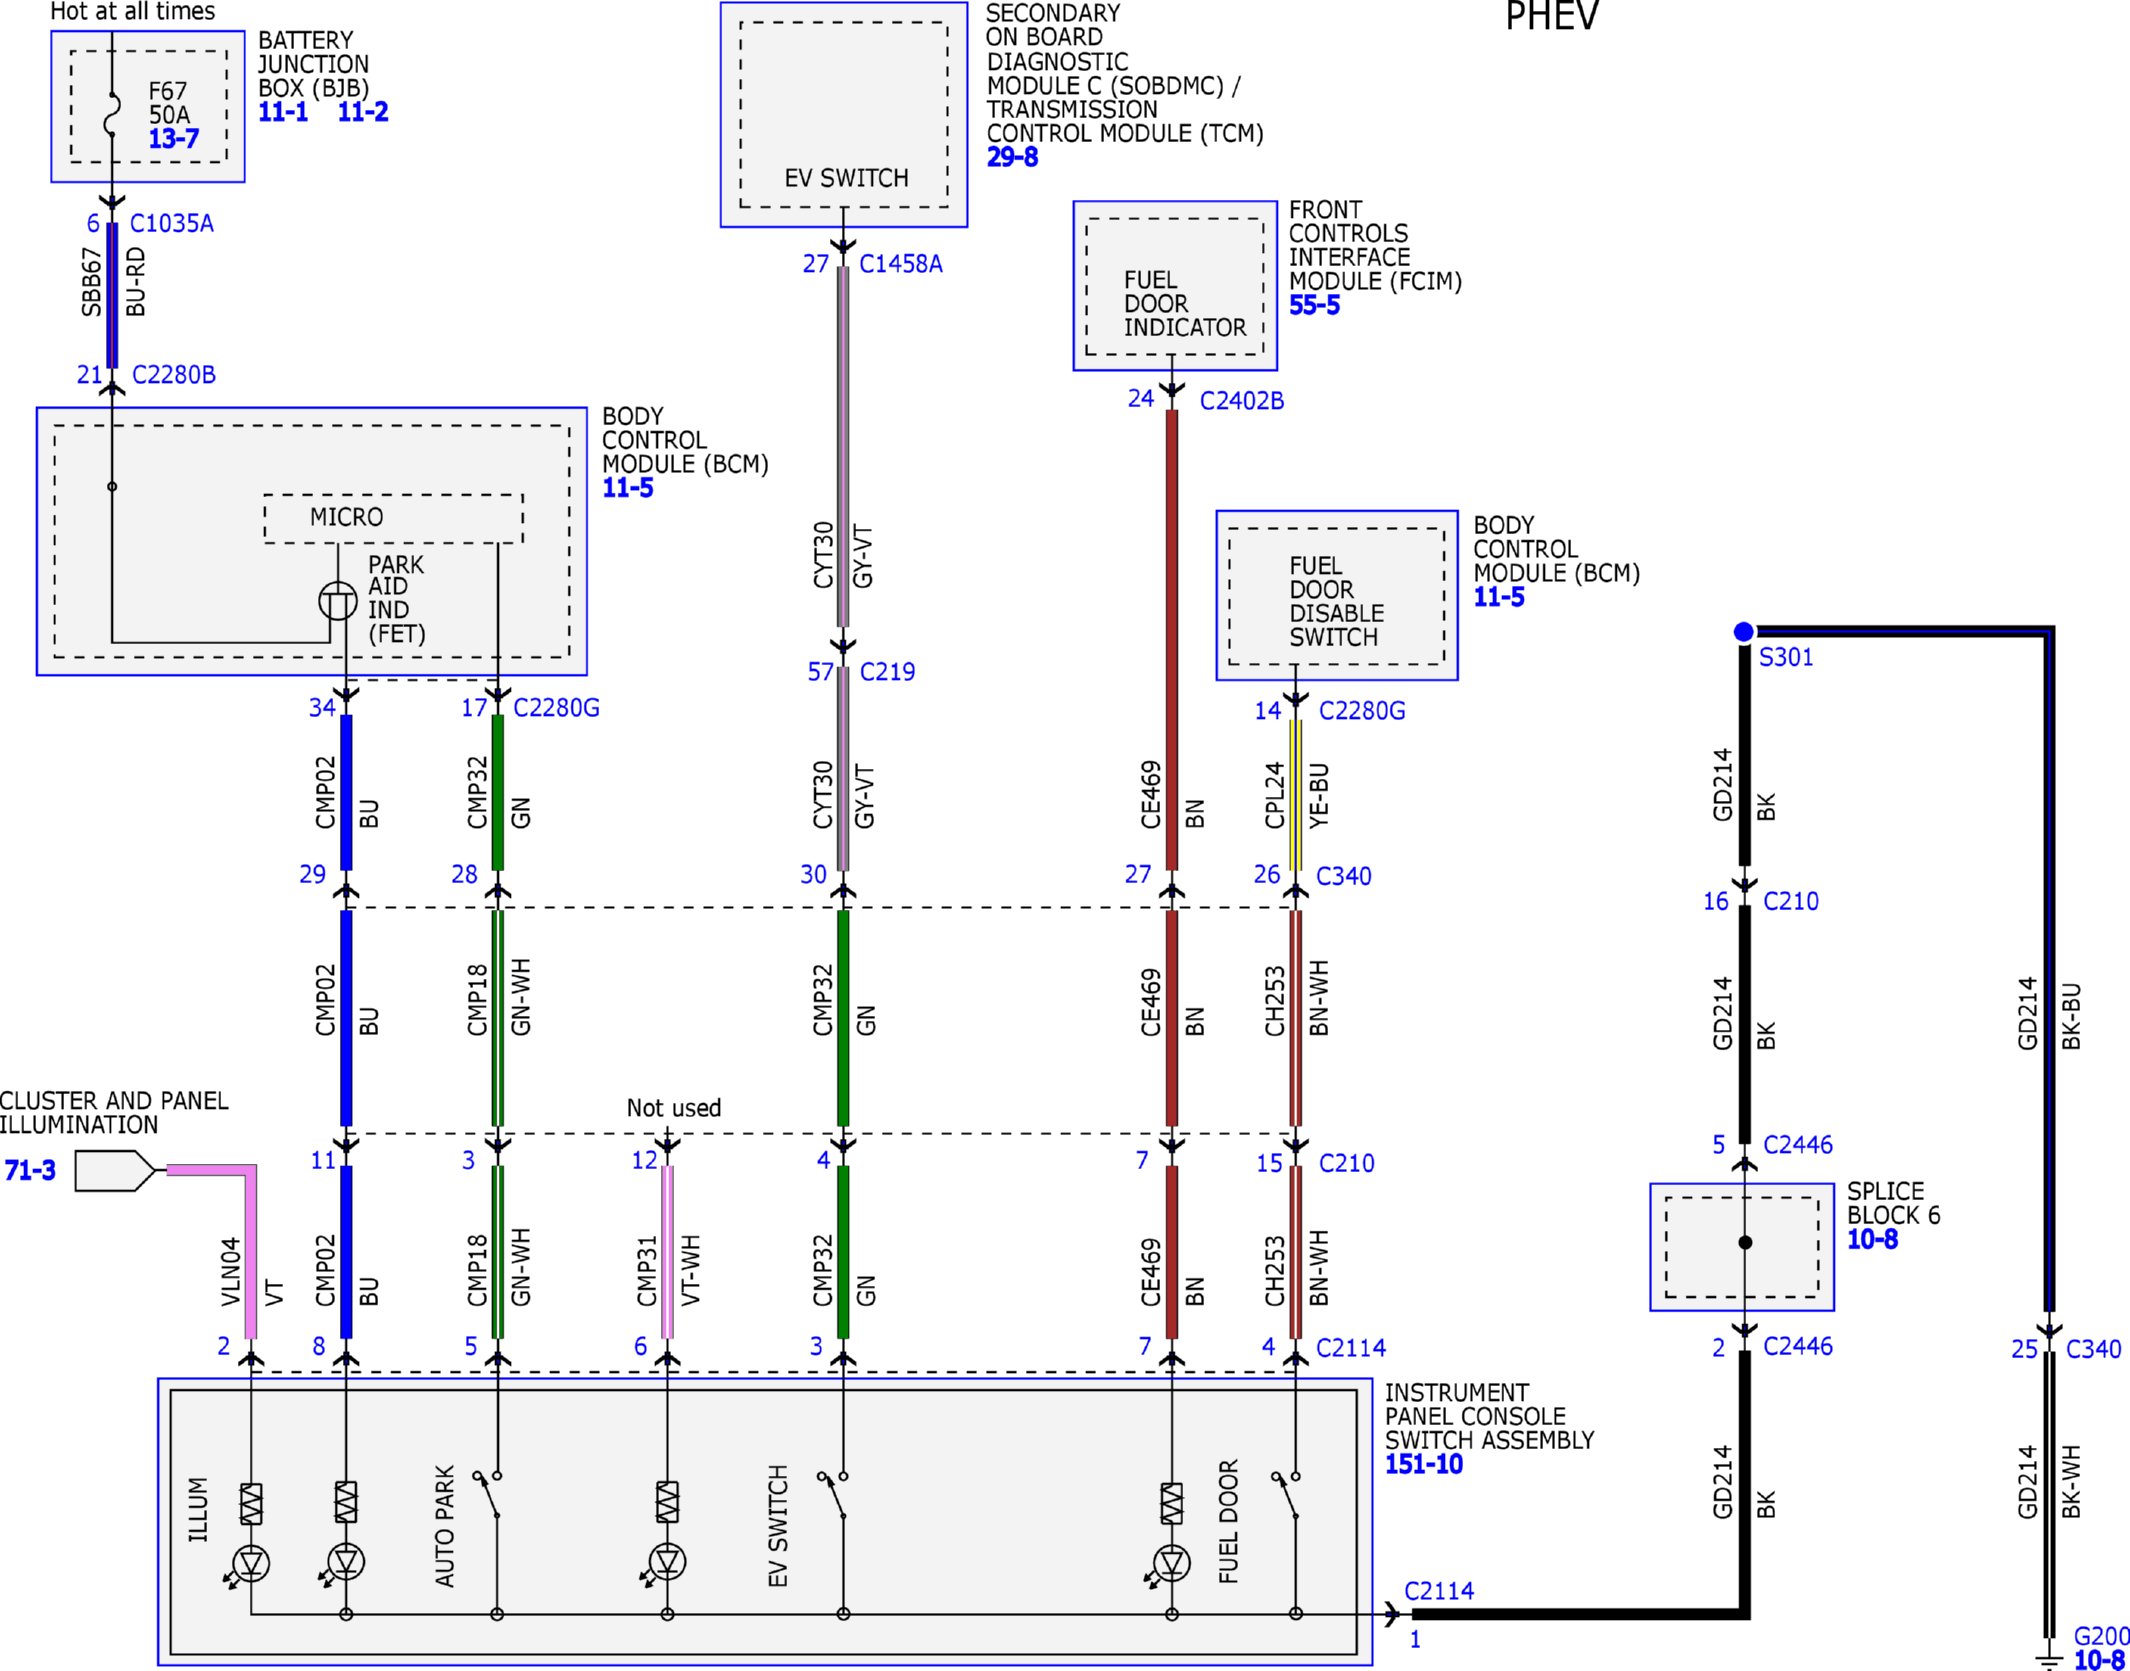Click the FUEL DOOR indicator LED symbol
Image resolution: width=2130 pixels, height=1671 pixels.
click(1170, 1562)
